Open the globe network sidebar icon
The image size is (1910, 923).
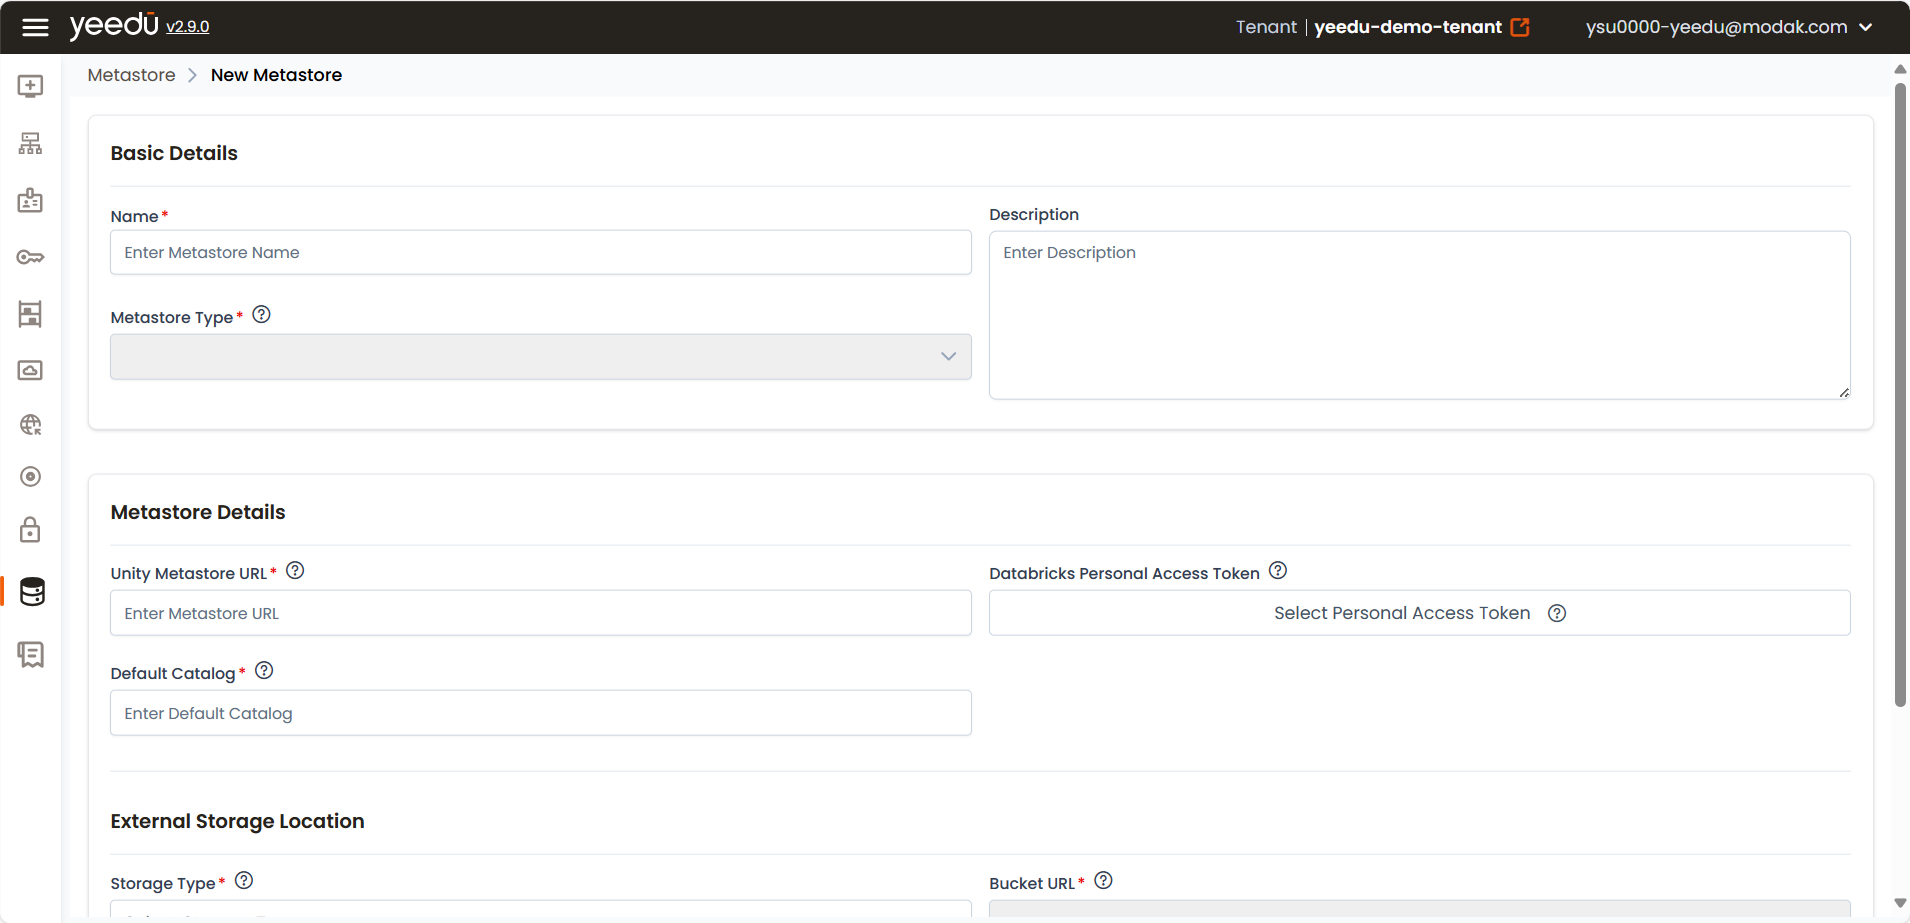click(31, 425)
